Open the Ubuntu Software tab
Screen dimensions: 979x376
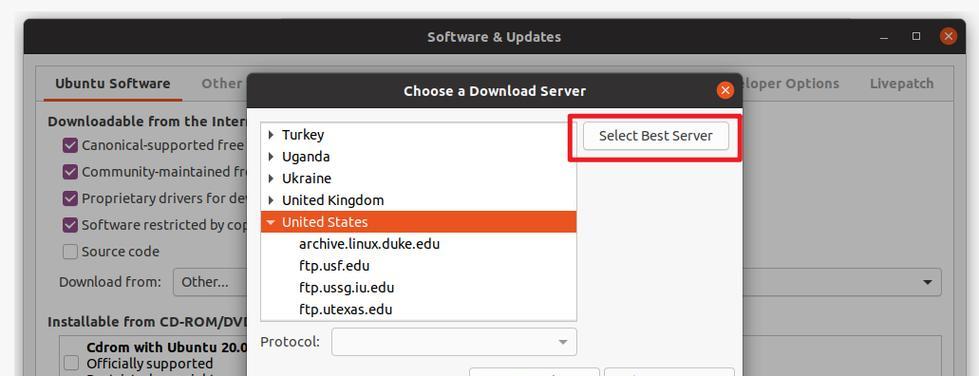tap(112, 84)
